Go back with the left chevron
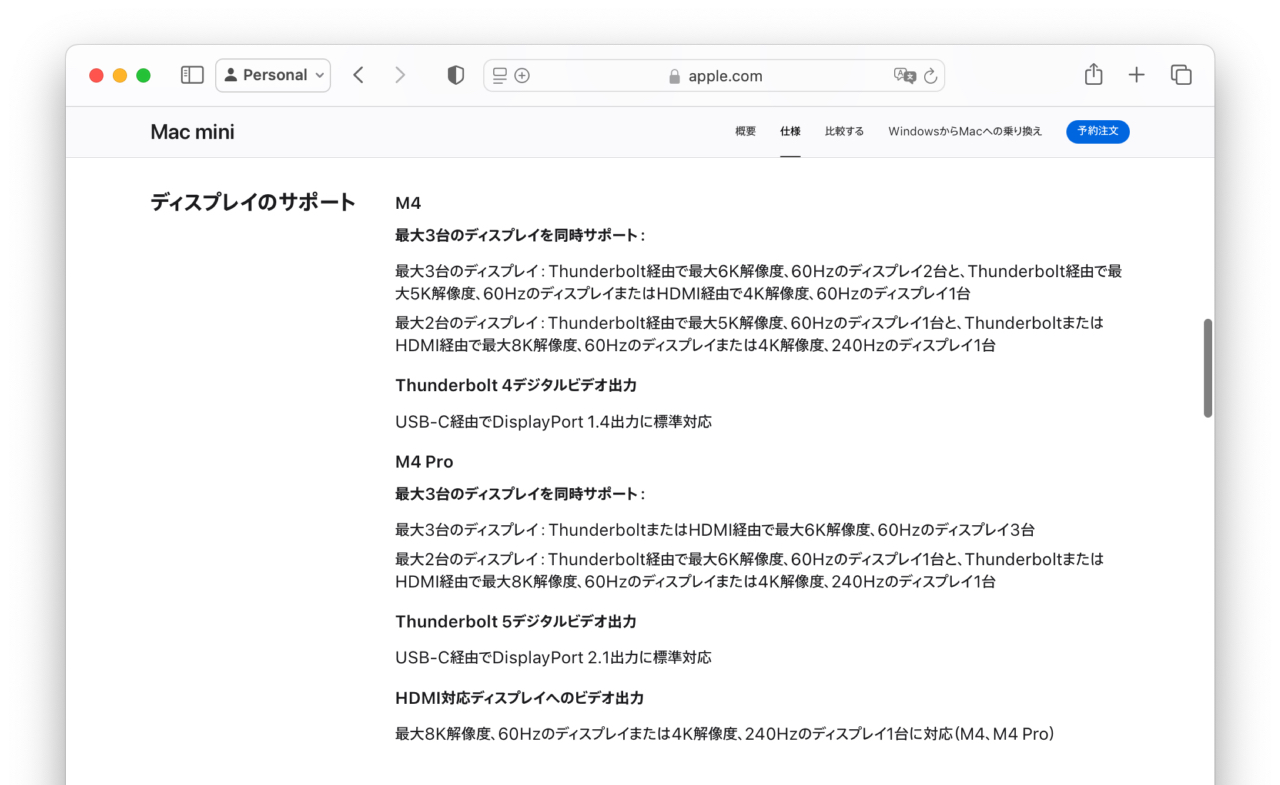1280x785 pixels. [358, 75]
